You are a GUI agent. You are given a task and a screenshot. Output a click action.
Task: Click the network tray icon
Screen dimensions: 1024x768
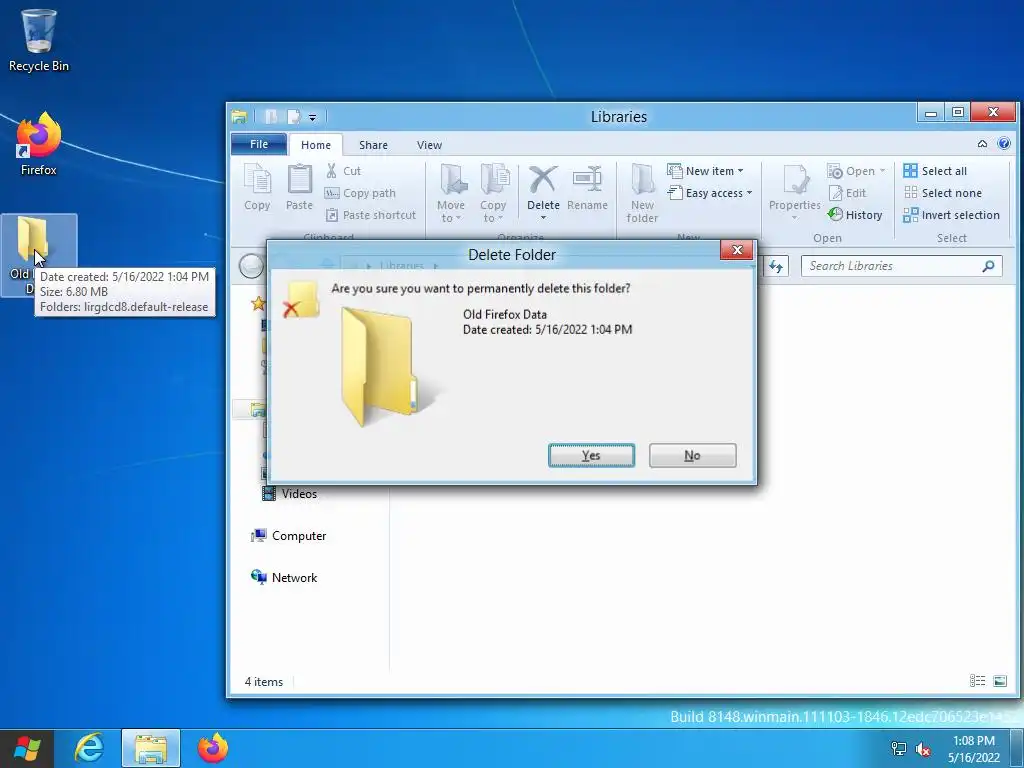pos(899,749)
